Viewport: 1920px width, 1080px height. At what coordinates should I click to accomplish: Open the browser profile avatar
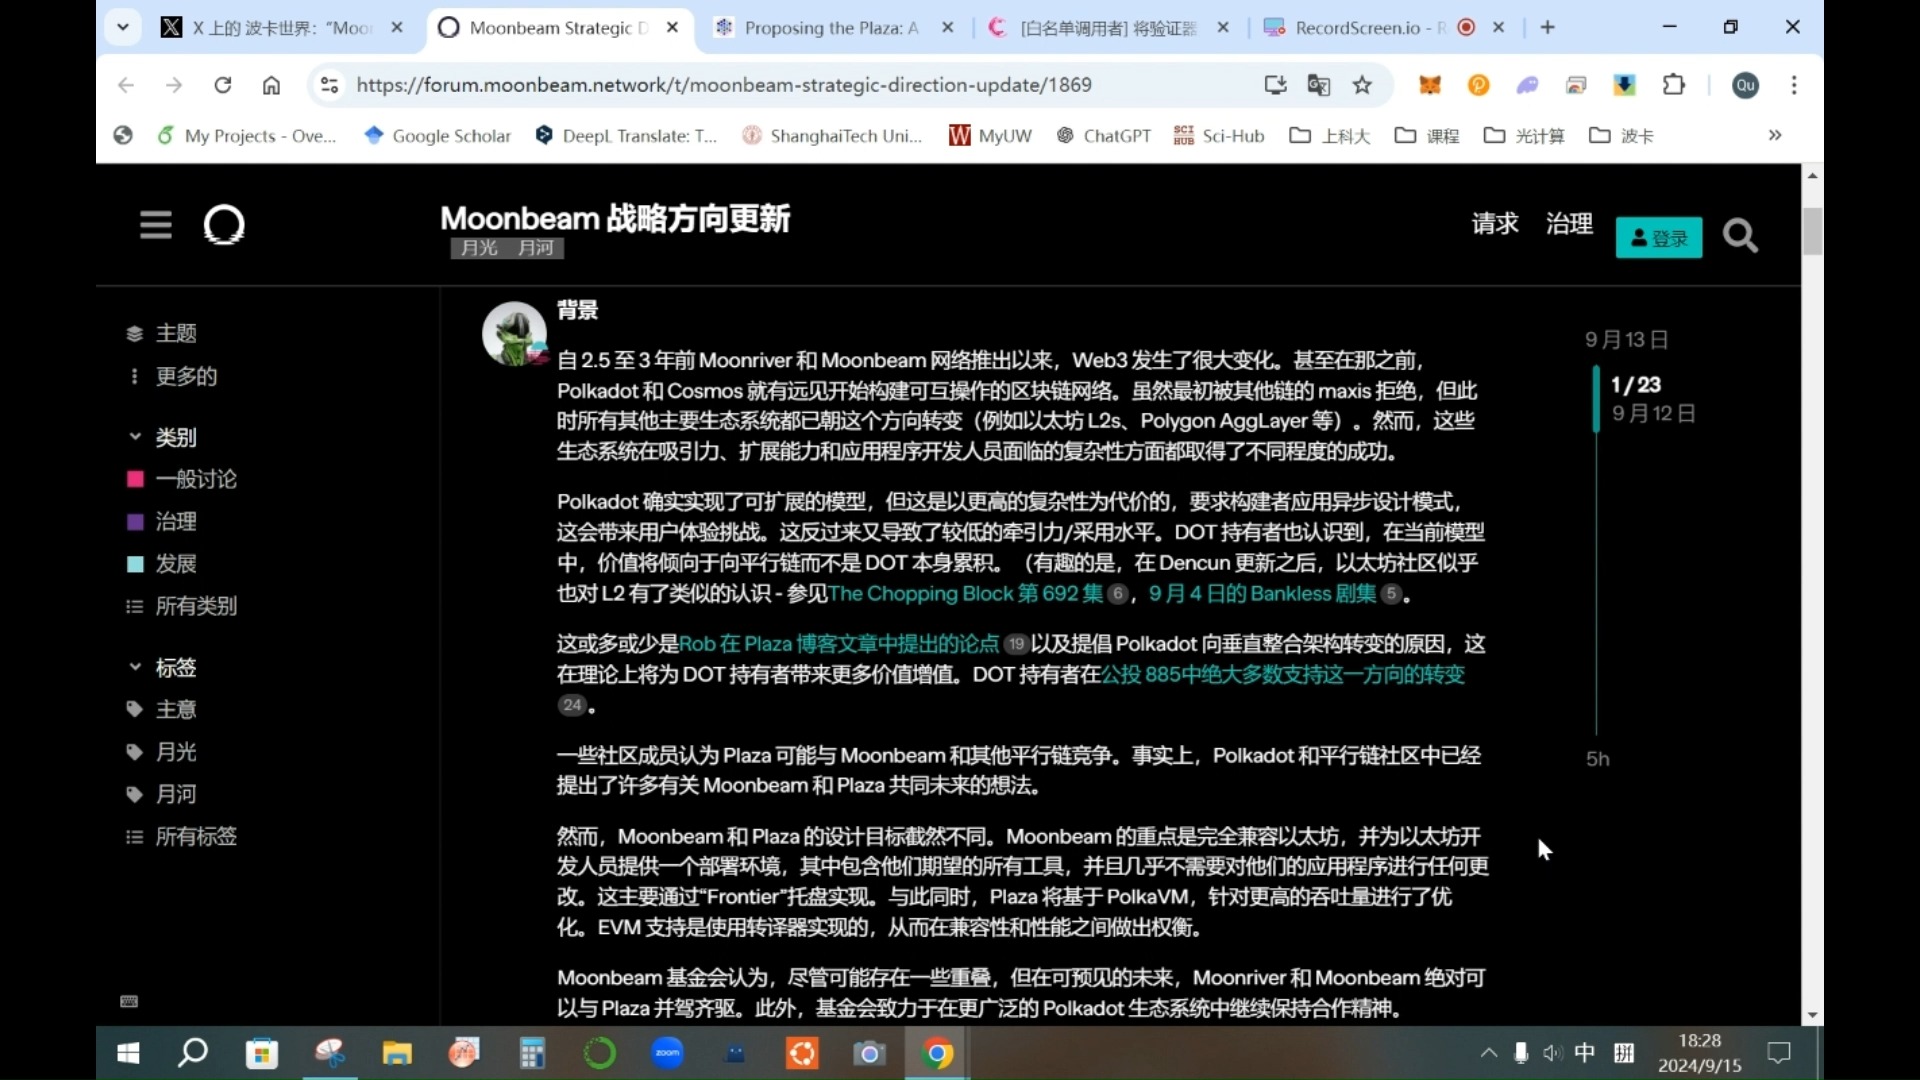point(1746,85)
